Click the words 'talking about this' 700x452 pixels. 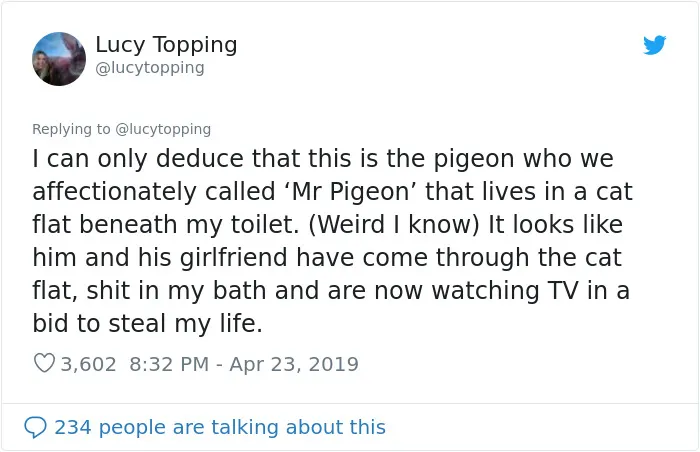tap(298, 427)
